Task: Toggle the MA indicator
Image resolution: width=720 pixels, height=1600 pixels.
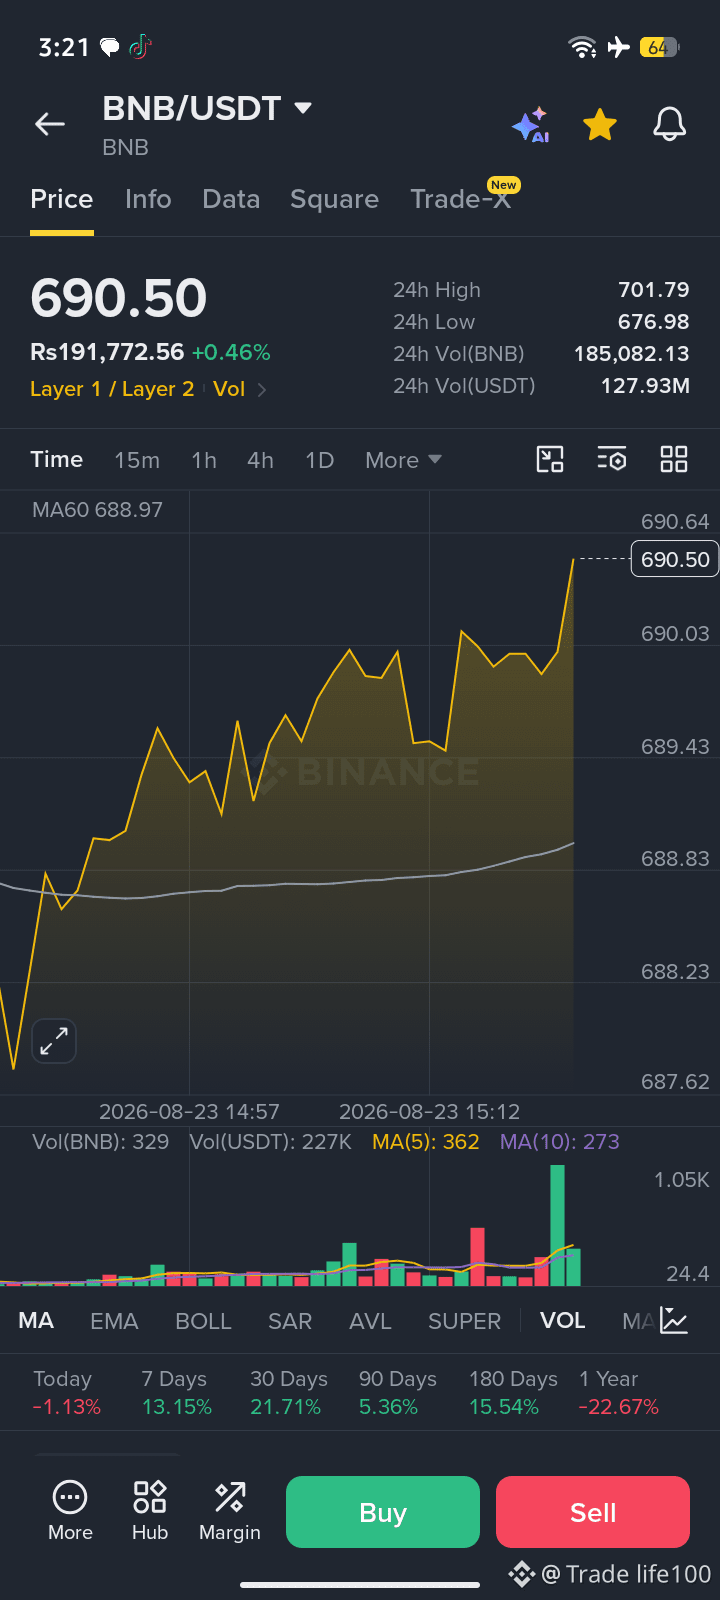Action: tap(36, 1321)
